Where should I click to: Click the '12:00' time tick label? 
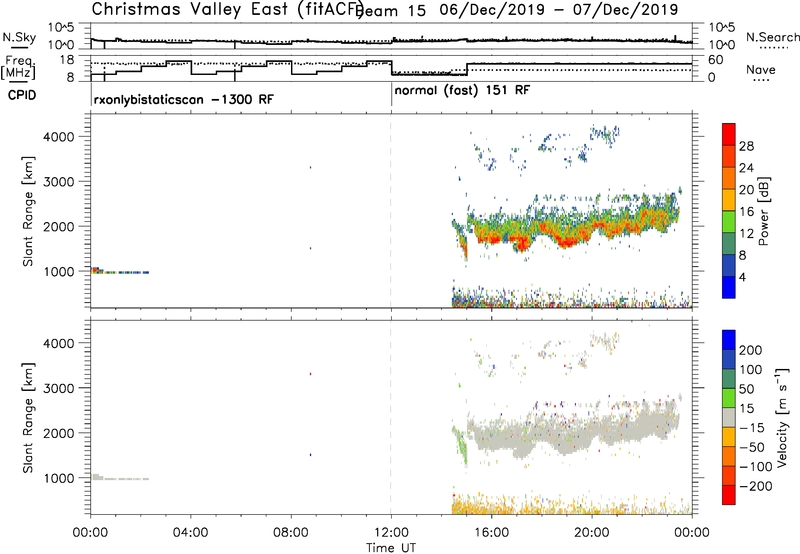pos(391,533)
